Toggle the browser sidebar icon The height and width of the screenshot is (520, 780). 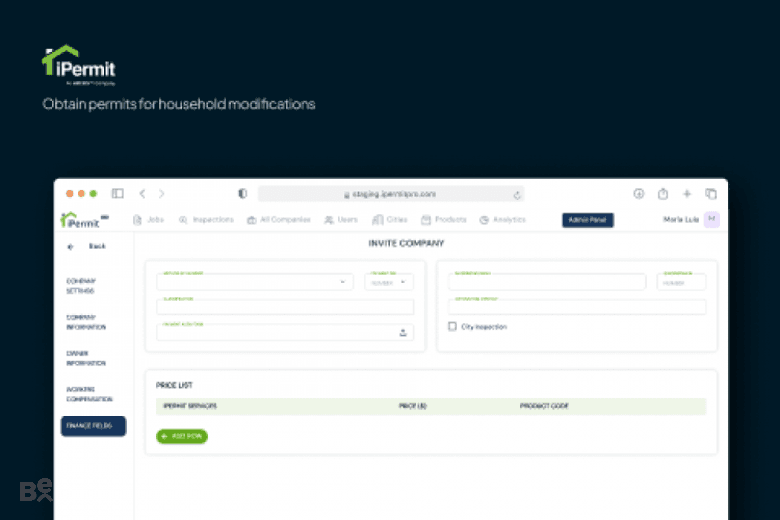click(x=117, y=194)
